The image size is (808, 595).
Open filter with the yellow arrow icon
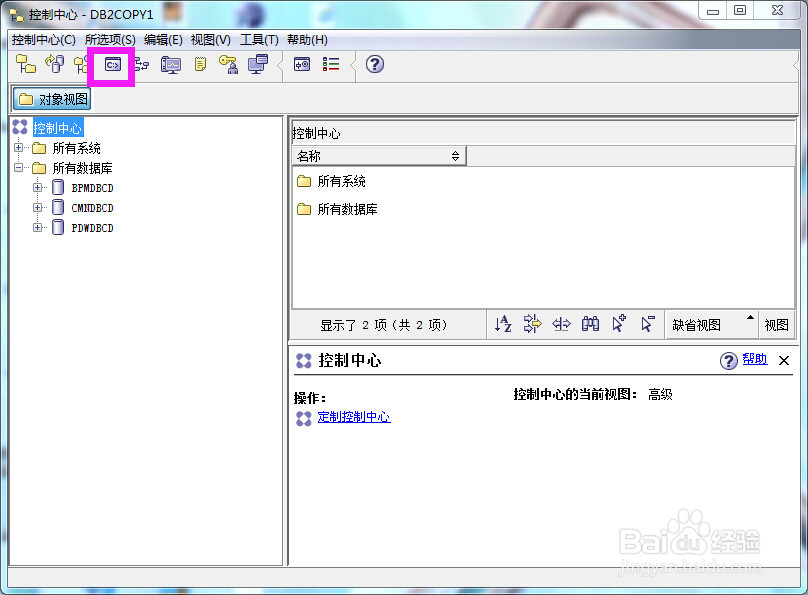click(x=533, y=324)
